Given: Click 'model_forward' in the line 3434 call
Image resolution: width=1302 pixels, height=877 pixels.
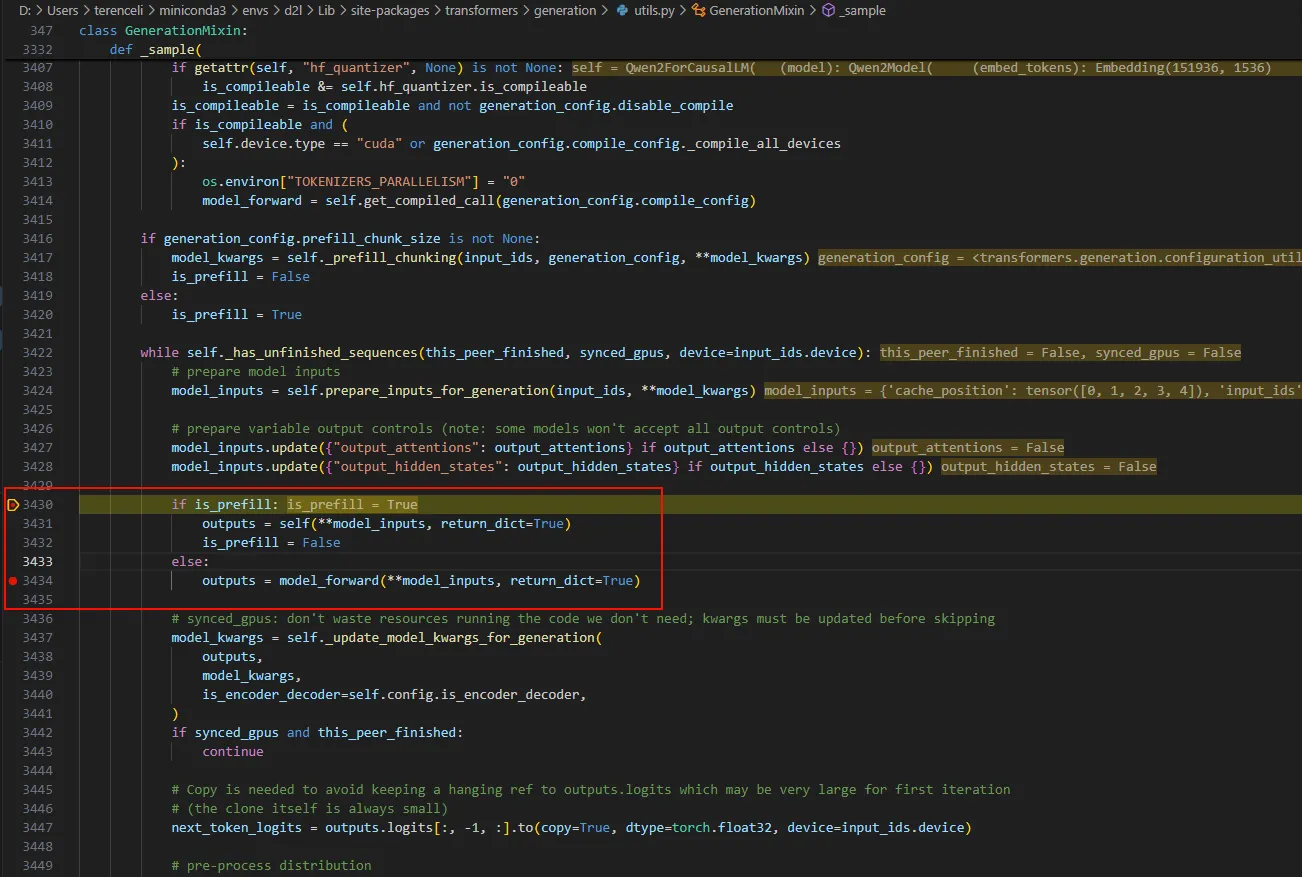Looking at the screenshot, I should pyautogui.click(x=329, y=581).
